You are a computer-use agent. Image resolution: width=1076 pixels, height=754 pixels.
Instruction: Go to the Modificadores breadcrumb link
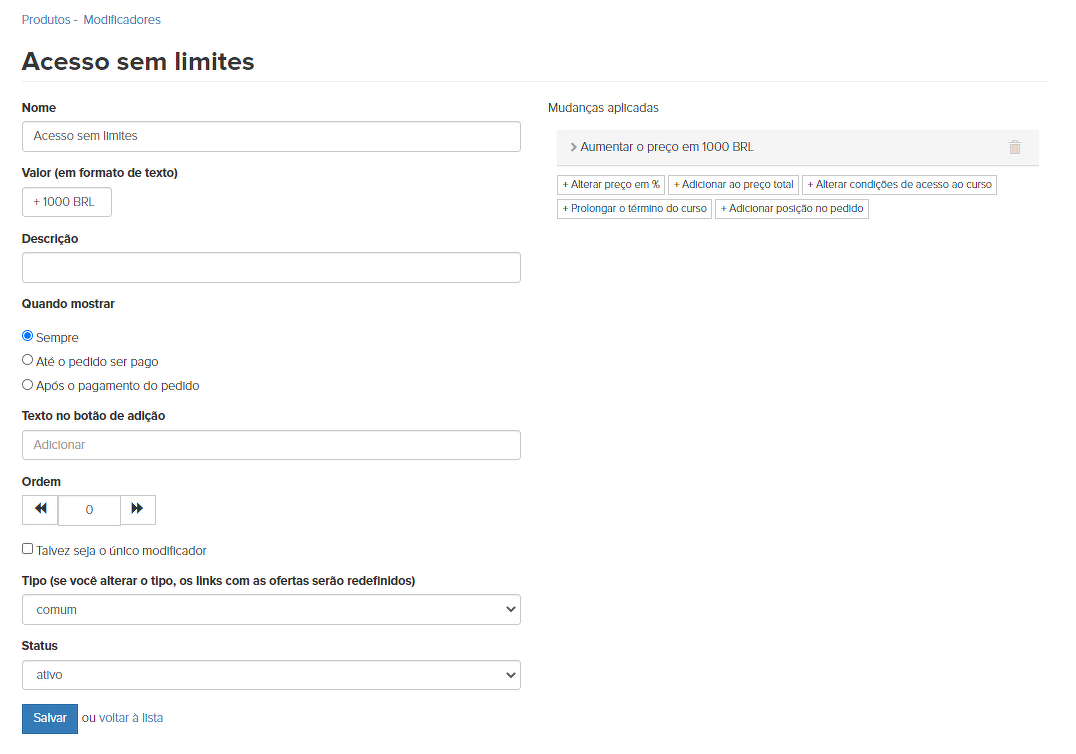coord(122,20)
